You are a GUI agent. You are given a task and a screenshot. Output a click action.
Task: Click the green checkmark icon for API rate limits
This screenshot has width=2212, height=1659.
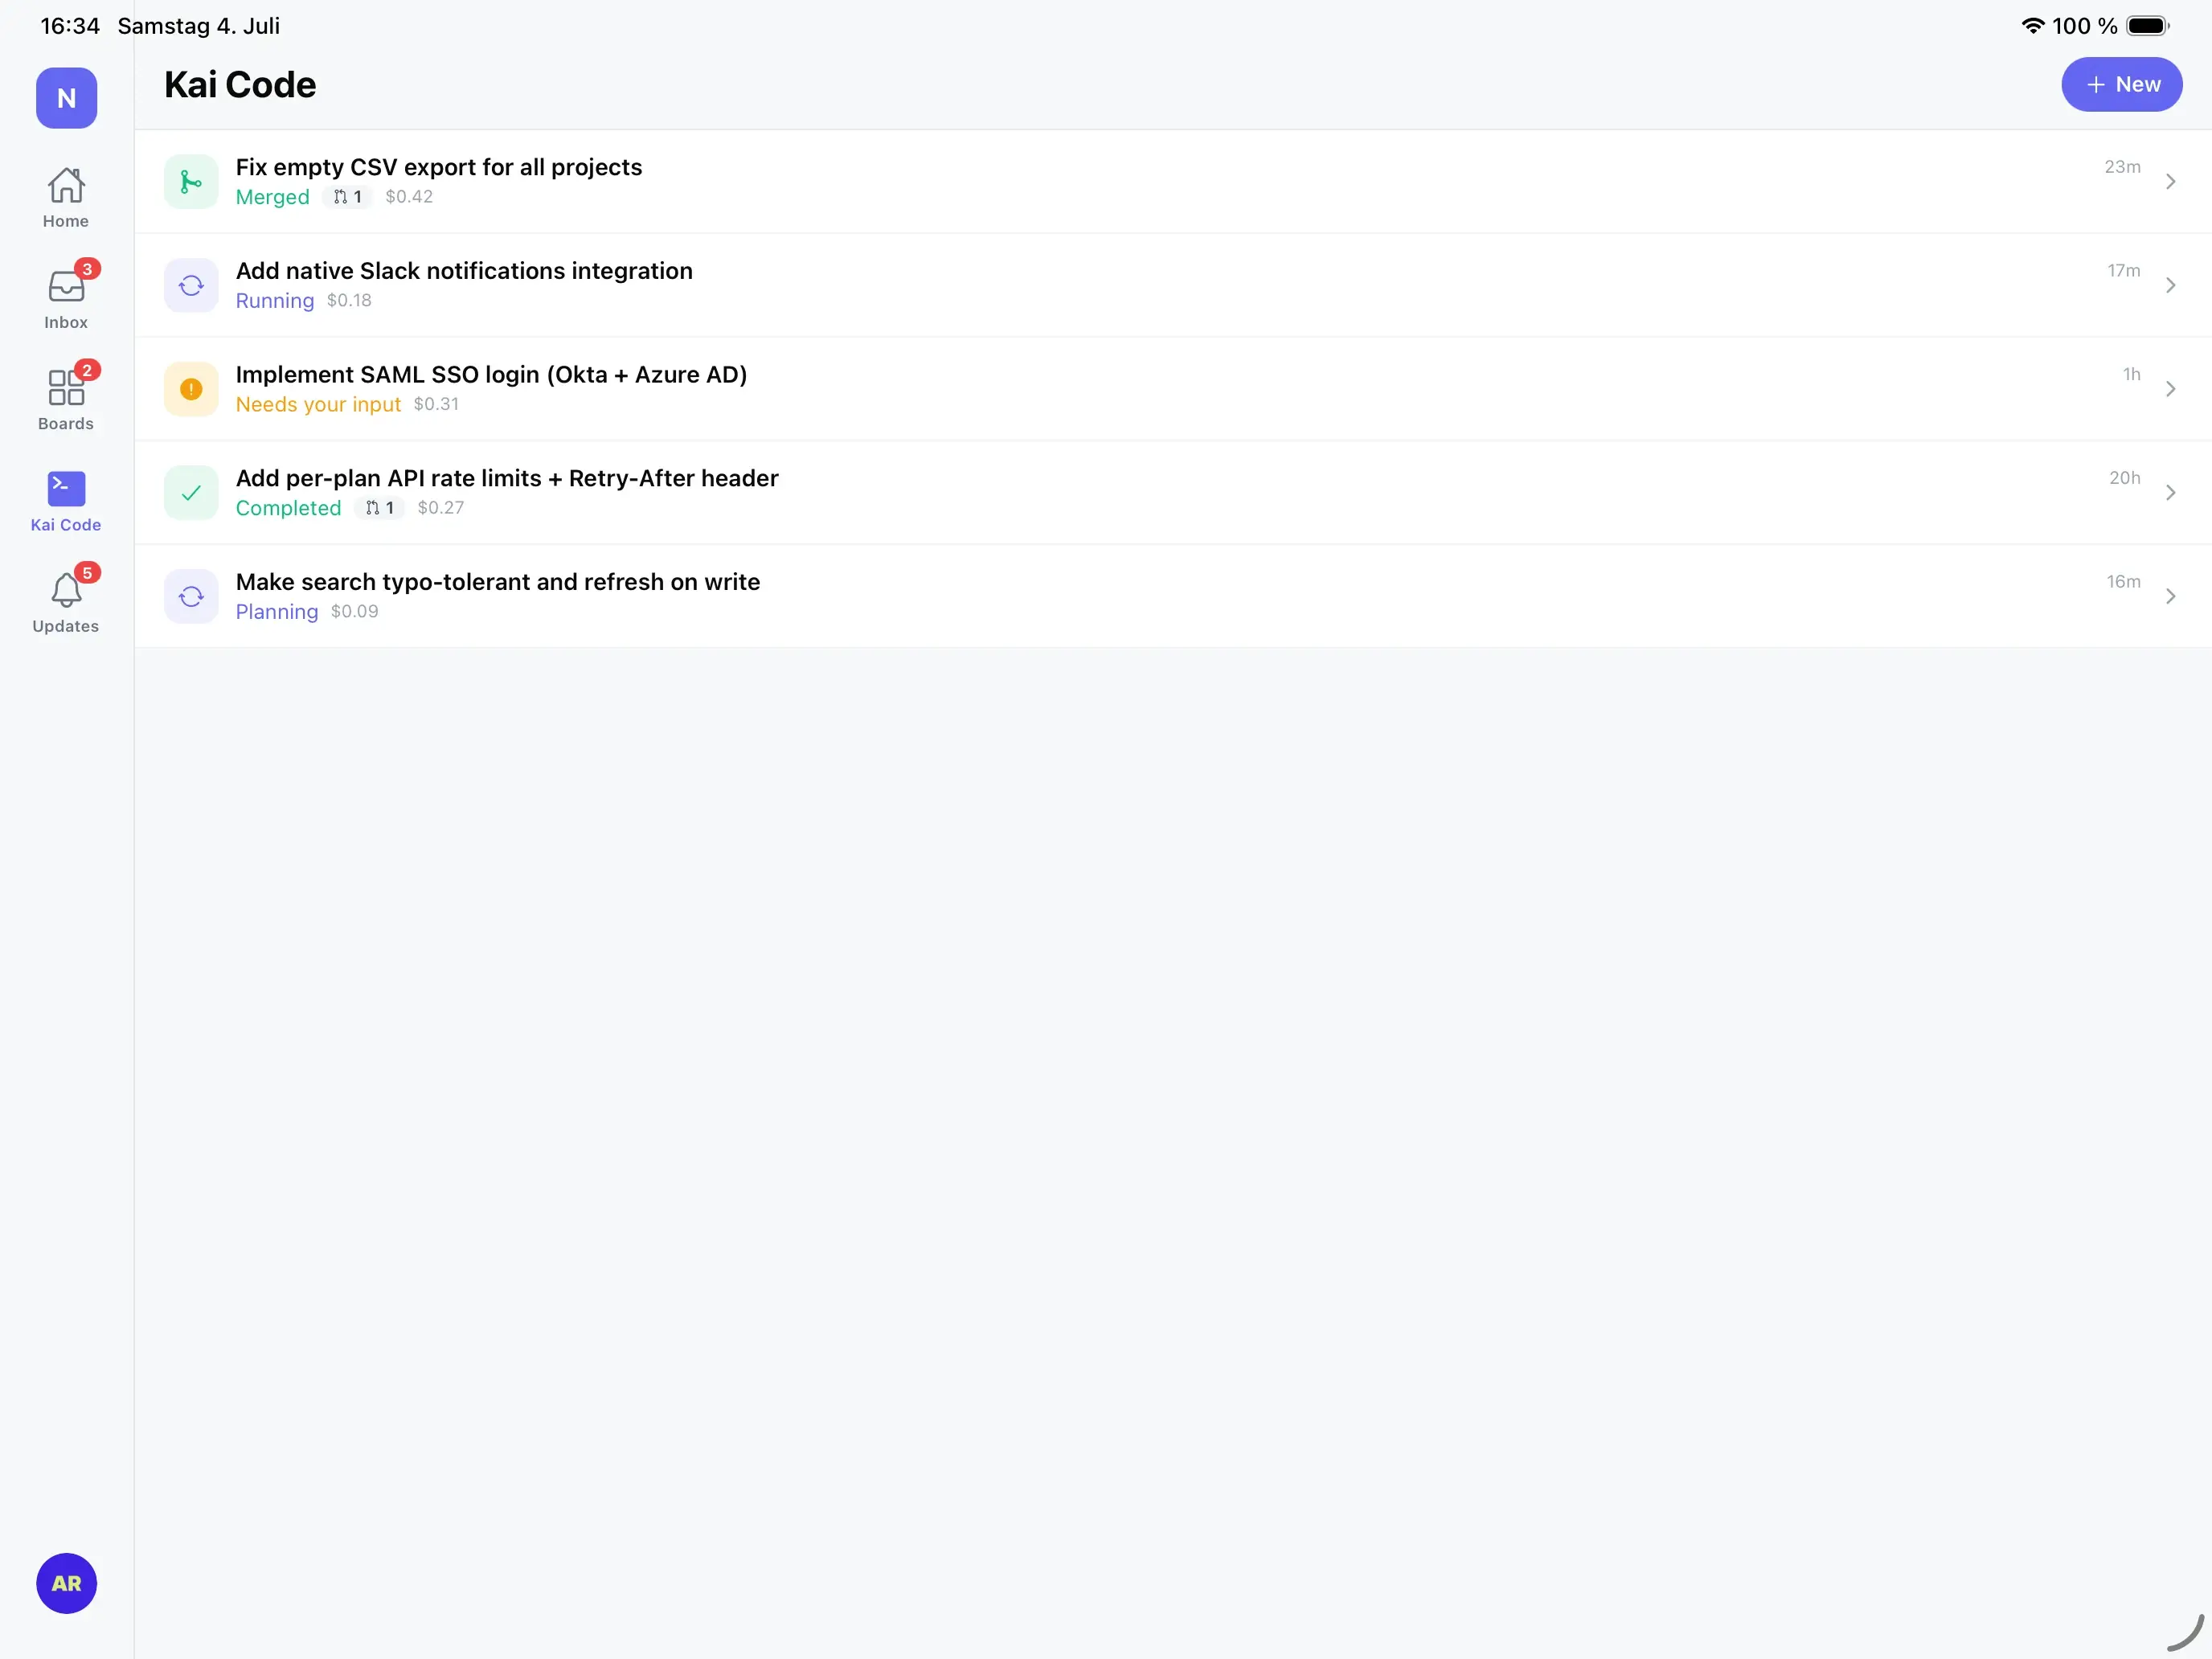click(x=191, y=493)
